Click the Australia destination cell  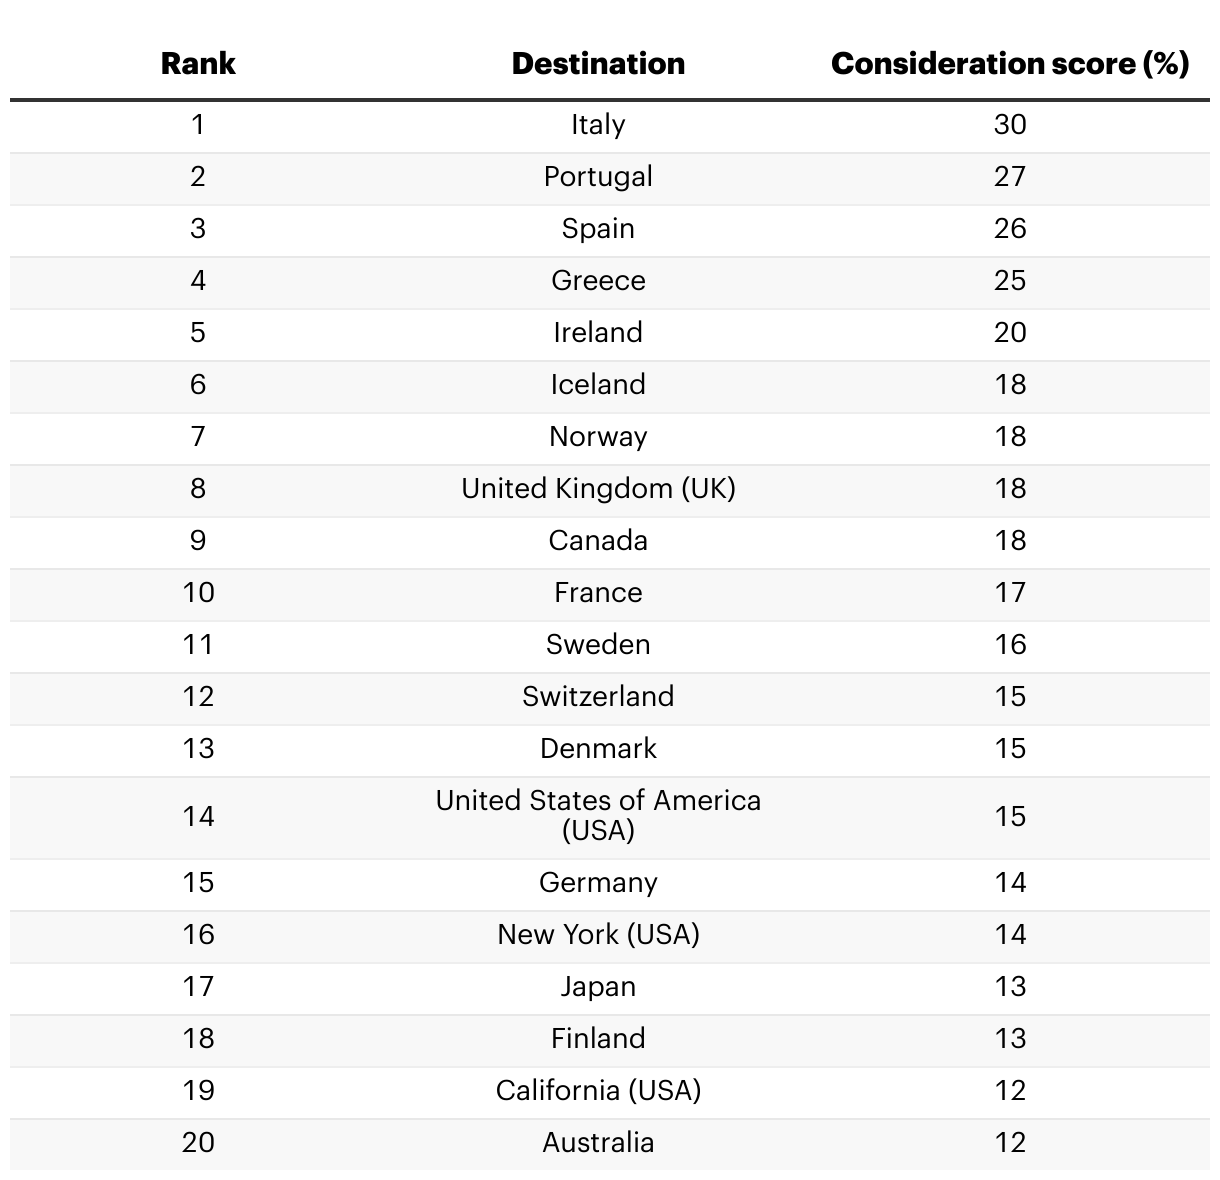tap(598, 1143)
